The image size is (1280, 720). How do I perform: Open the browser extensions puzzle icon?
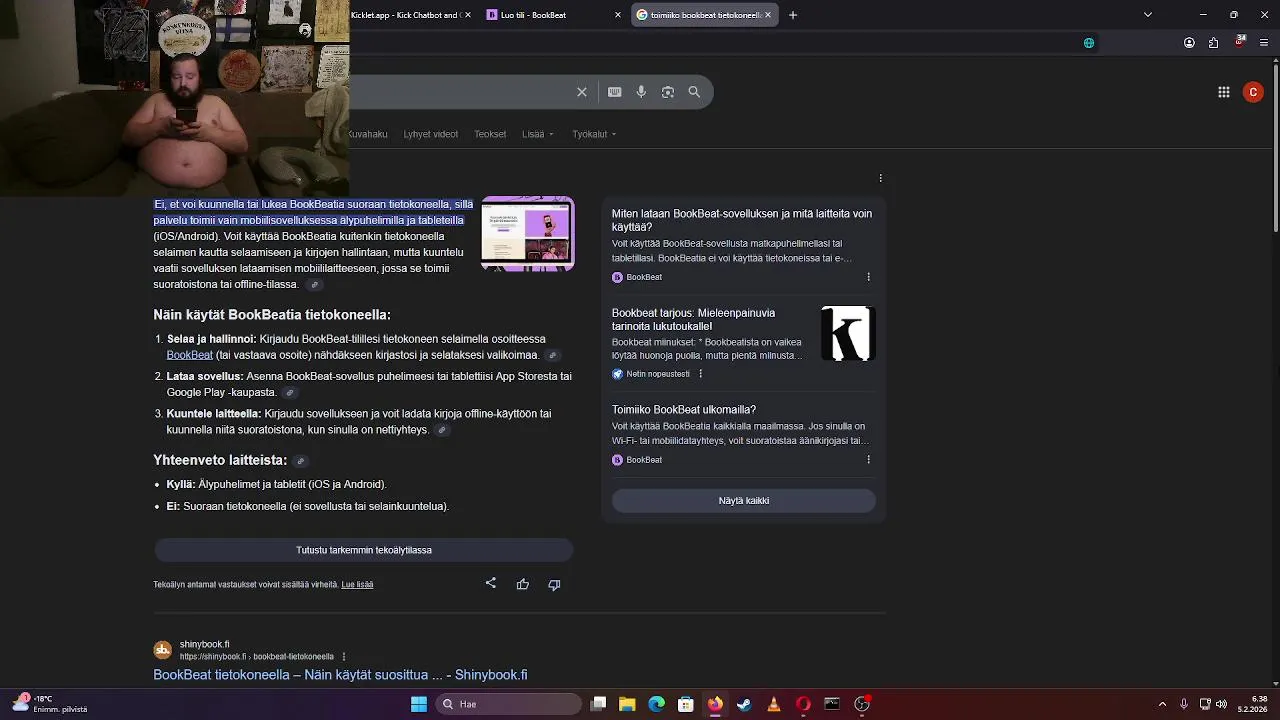pyautogui.click(x=1214, y=43)
